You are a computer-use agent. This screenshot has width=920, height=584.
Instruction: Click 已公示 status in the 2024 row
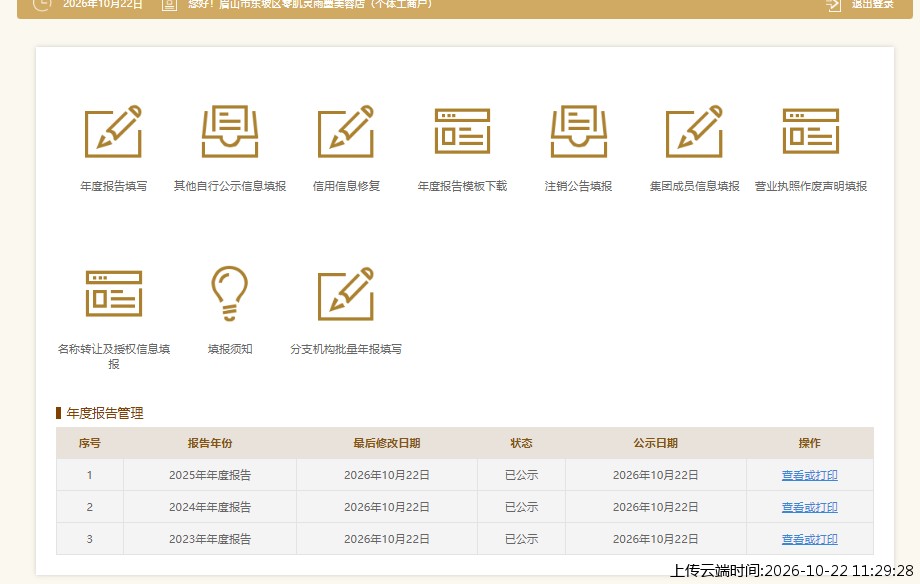click(x=522, y=507)
